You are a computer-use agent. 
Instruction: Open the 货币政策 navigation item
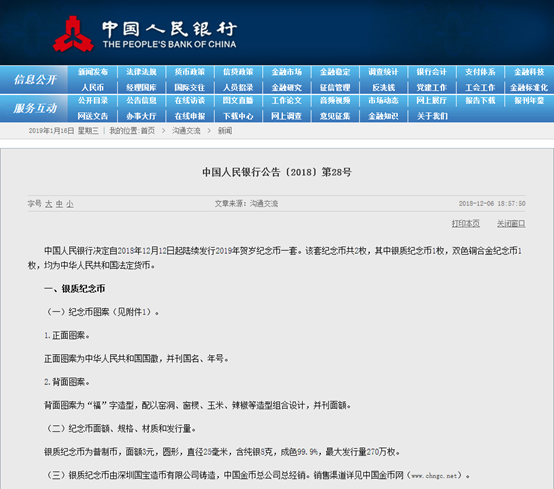pyautogui.click(x=190, y=72)
